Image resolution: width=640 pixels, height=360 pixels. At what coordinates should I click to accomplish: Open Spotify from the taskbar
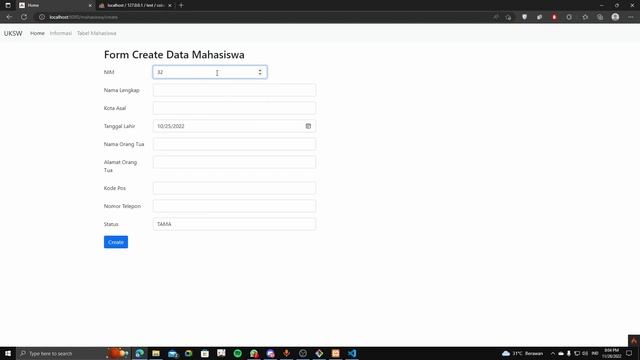click(238, 353)
